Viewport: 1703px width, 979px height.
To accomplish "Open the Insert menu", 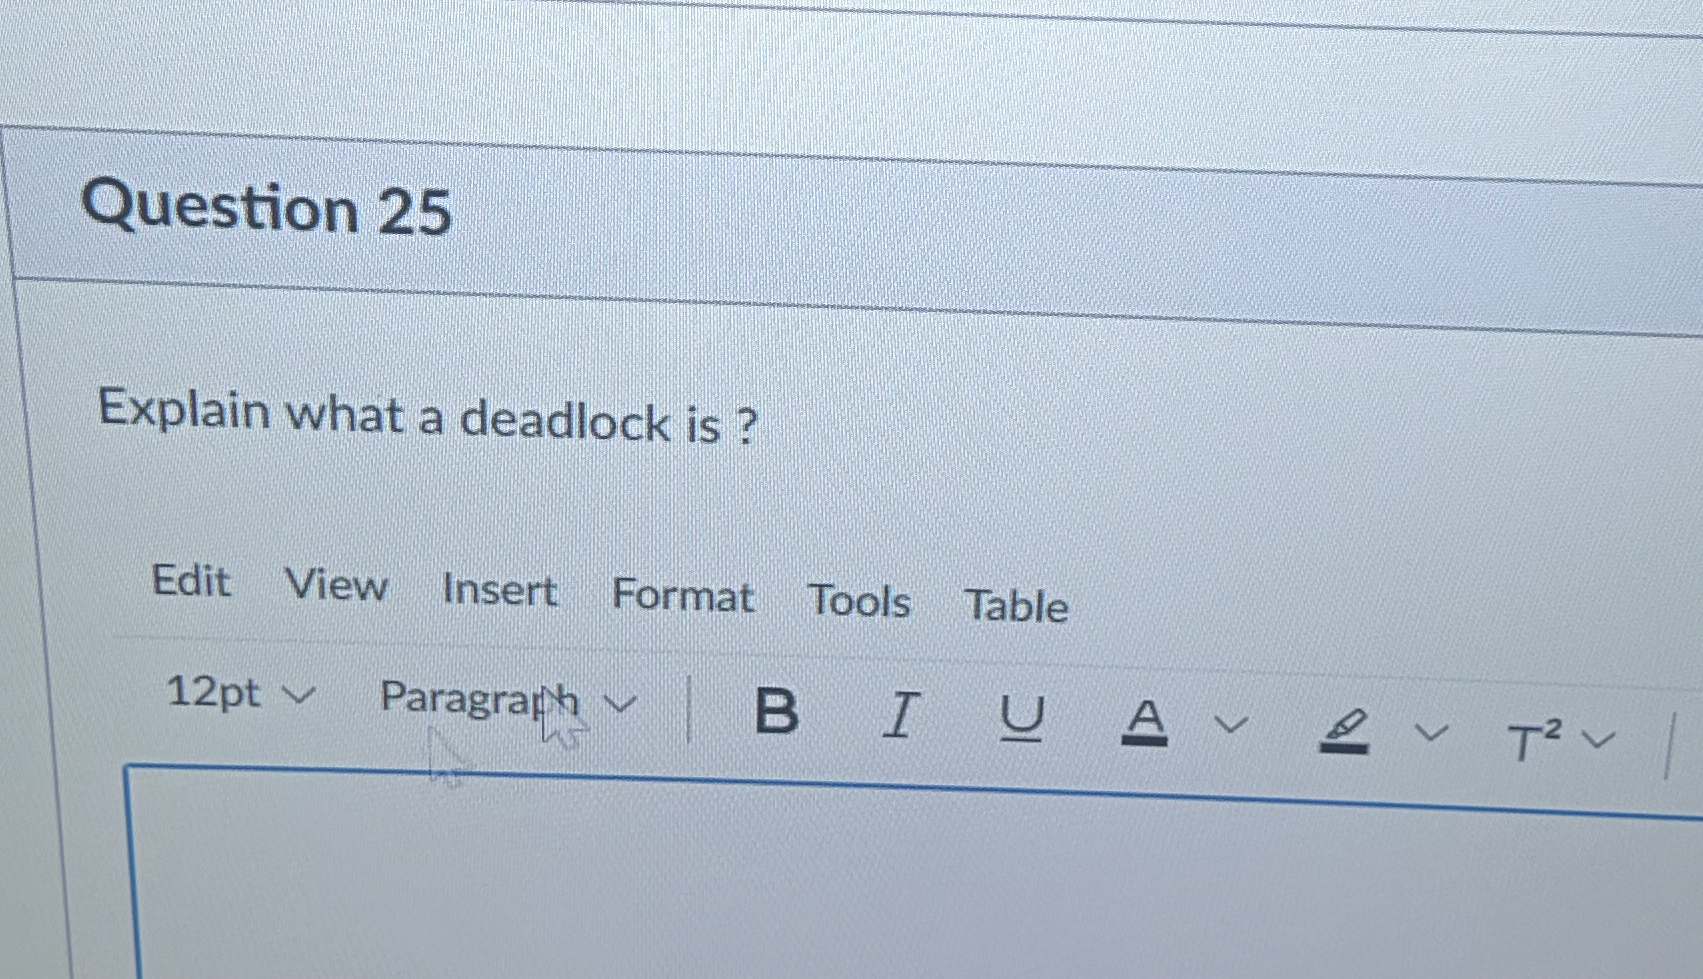I will [500, 590].
